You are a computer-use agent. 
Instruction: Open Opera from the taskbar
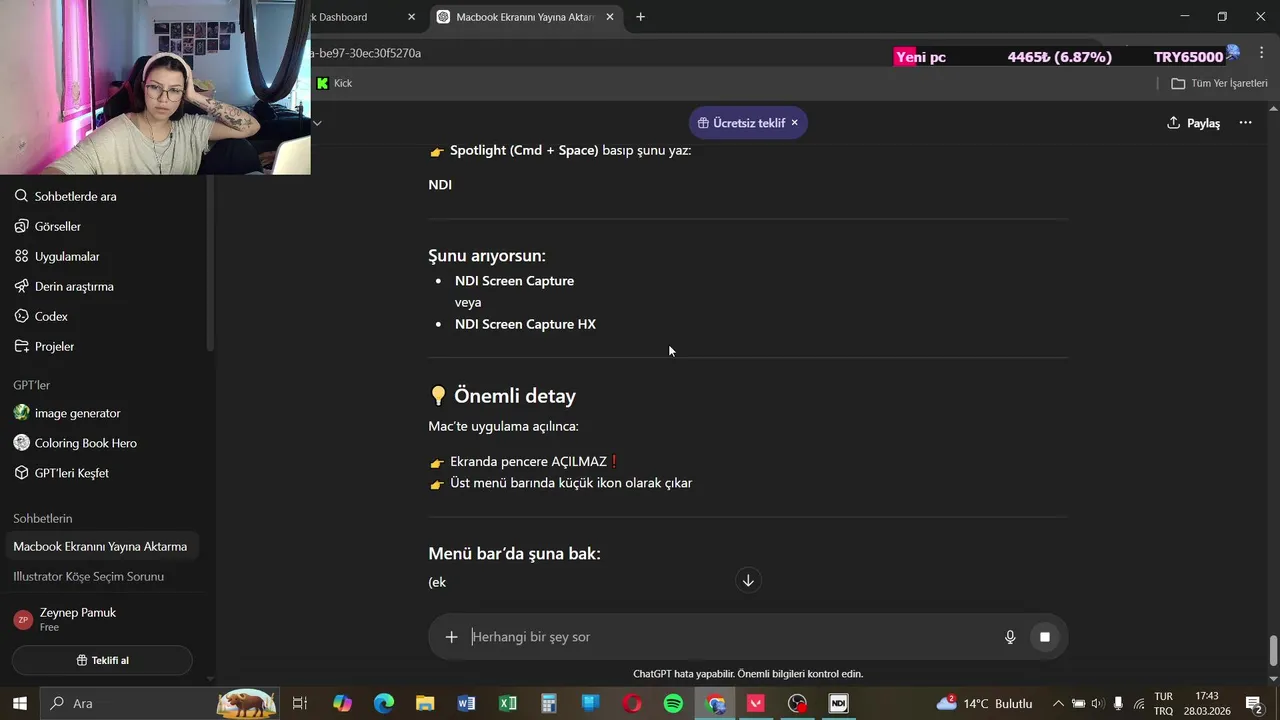[x=632, y=703]
